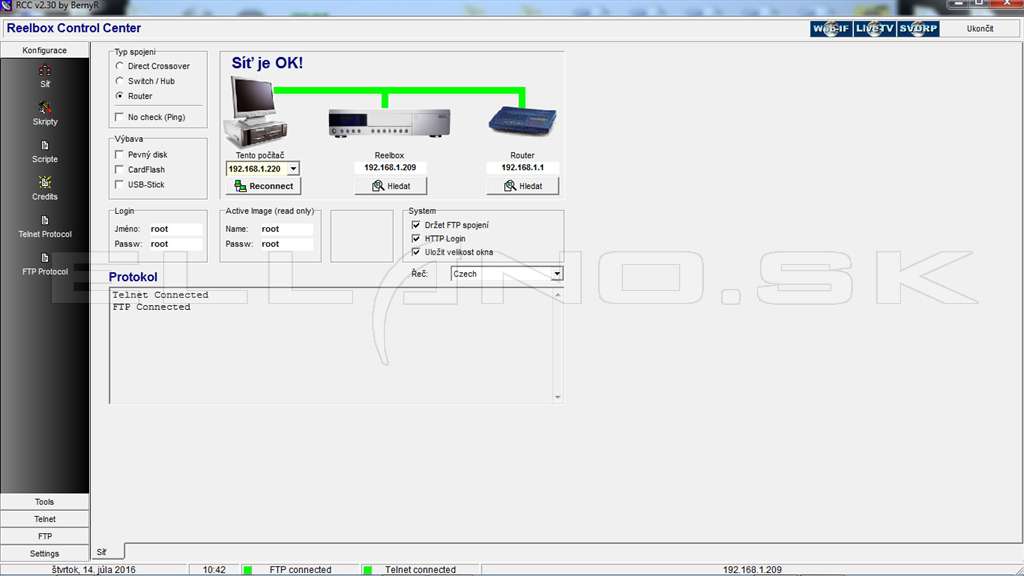Open the Settings sidebar section
The height and width of the screenshot is (576, 1024).
point(44,554)
